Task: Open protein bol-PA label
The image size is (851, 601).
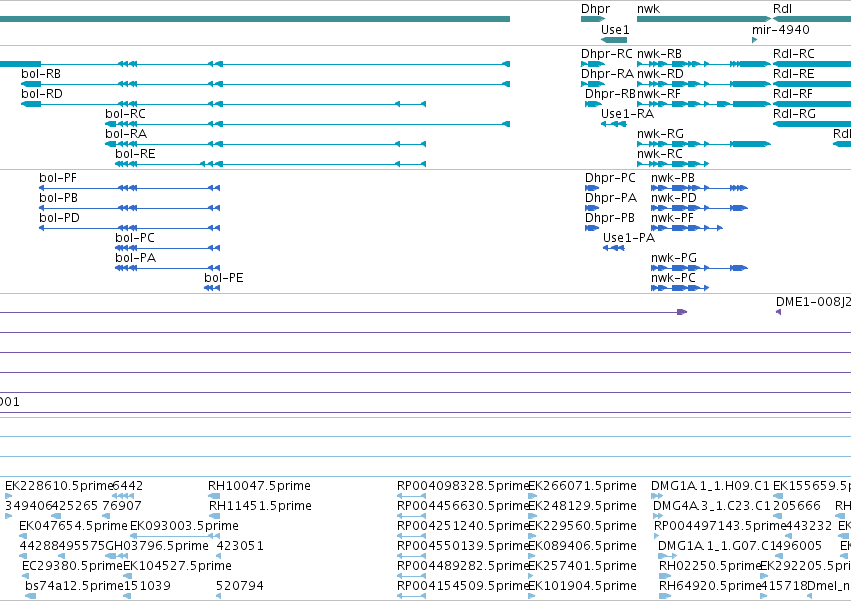Action: (135, 258)
